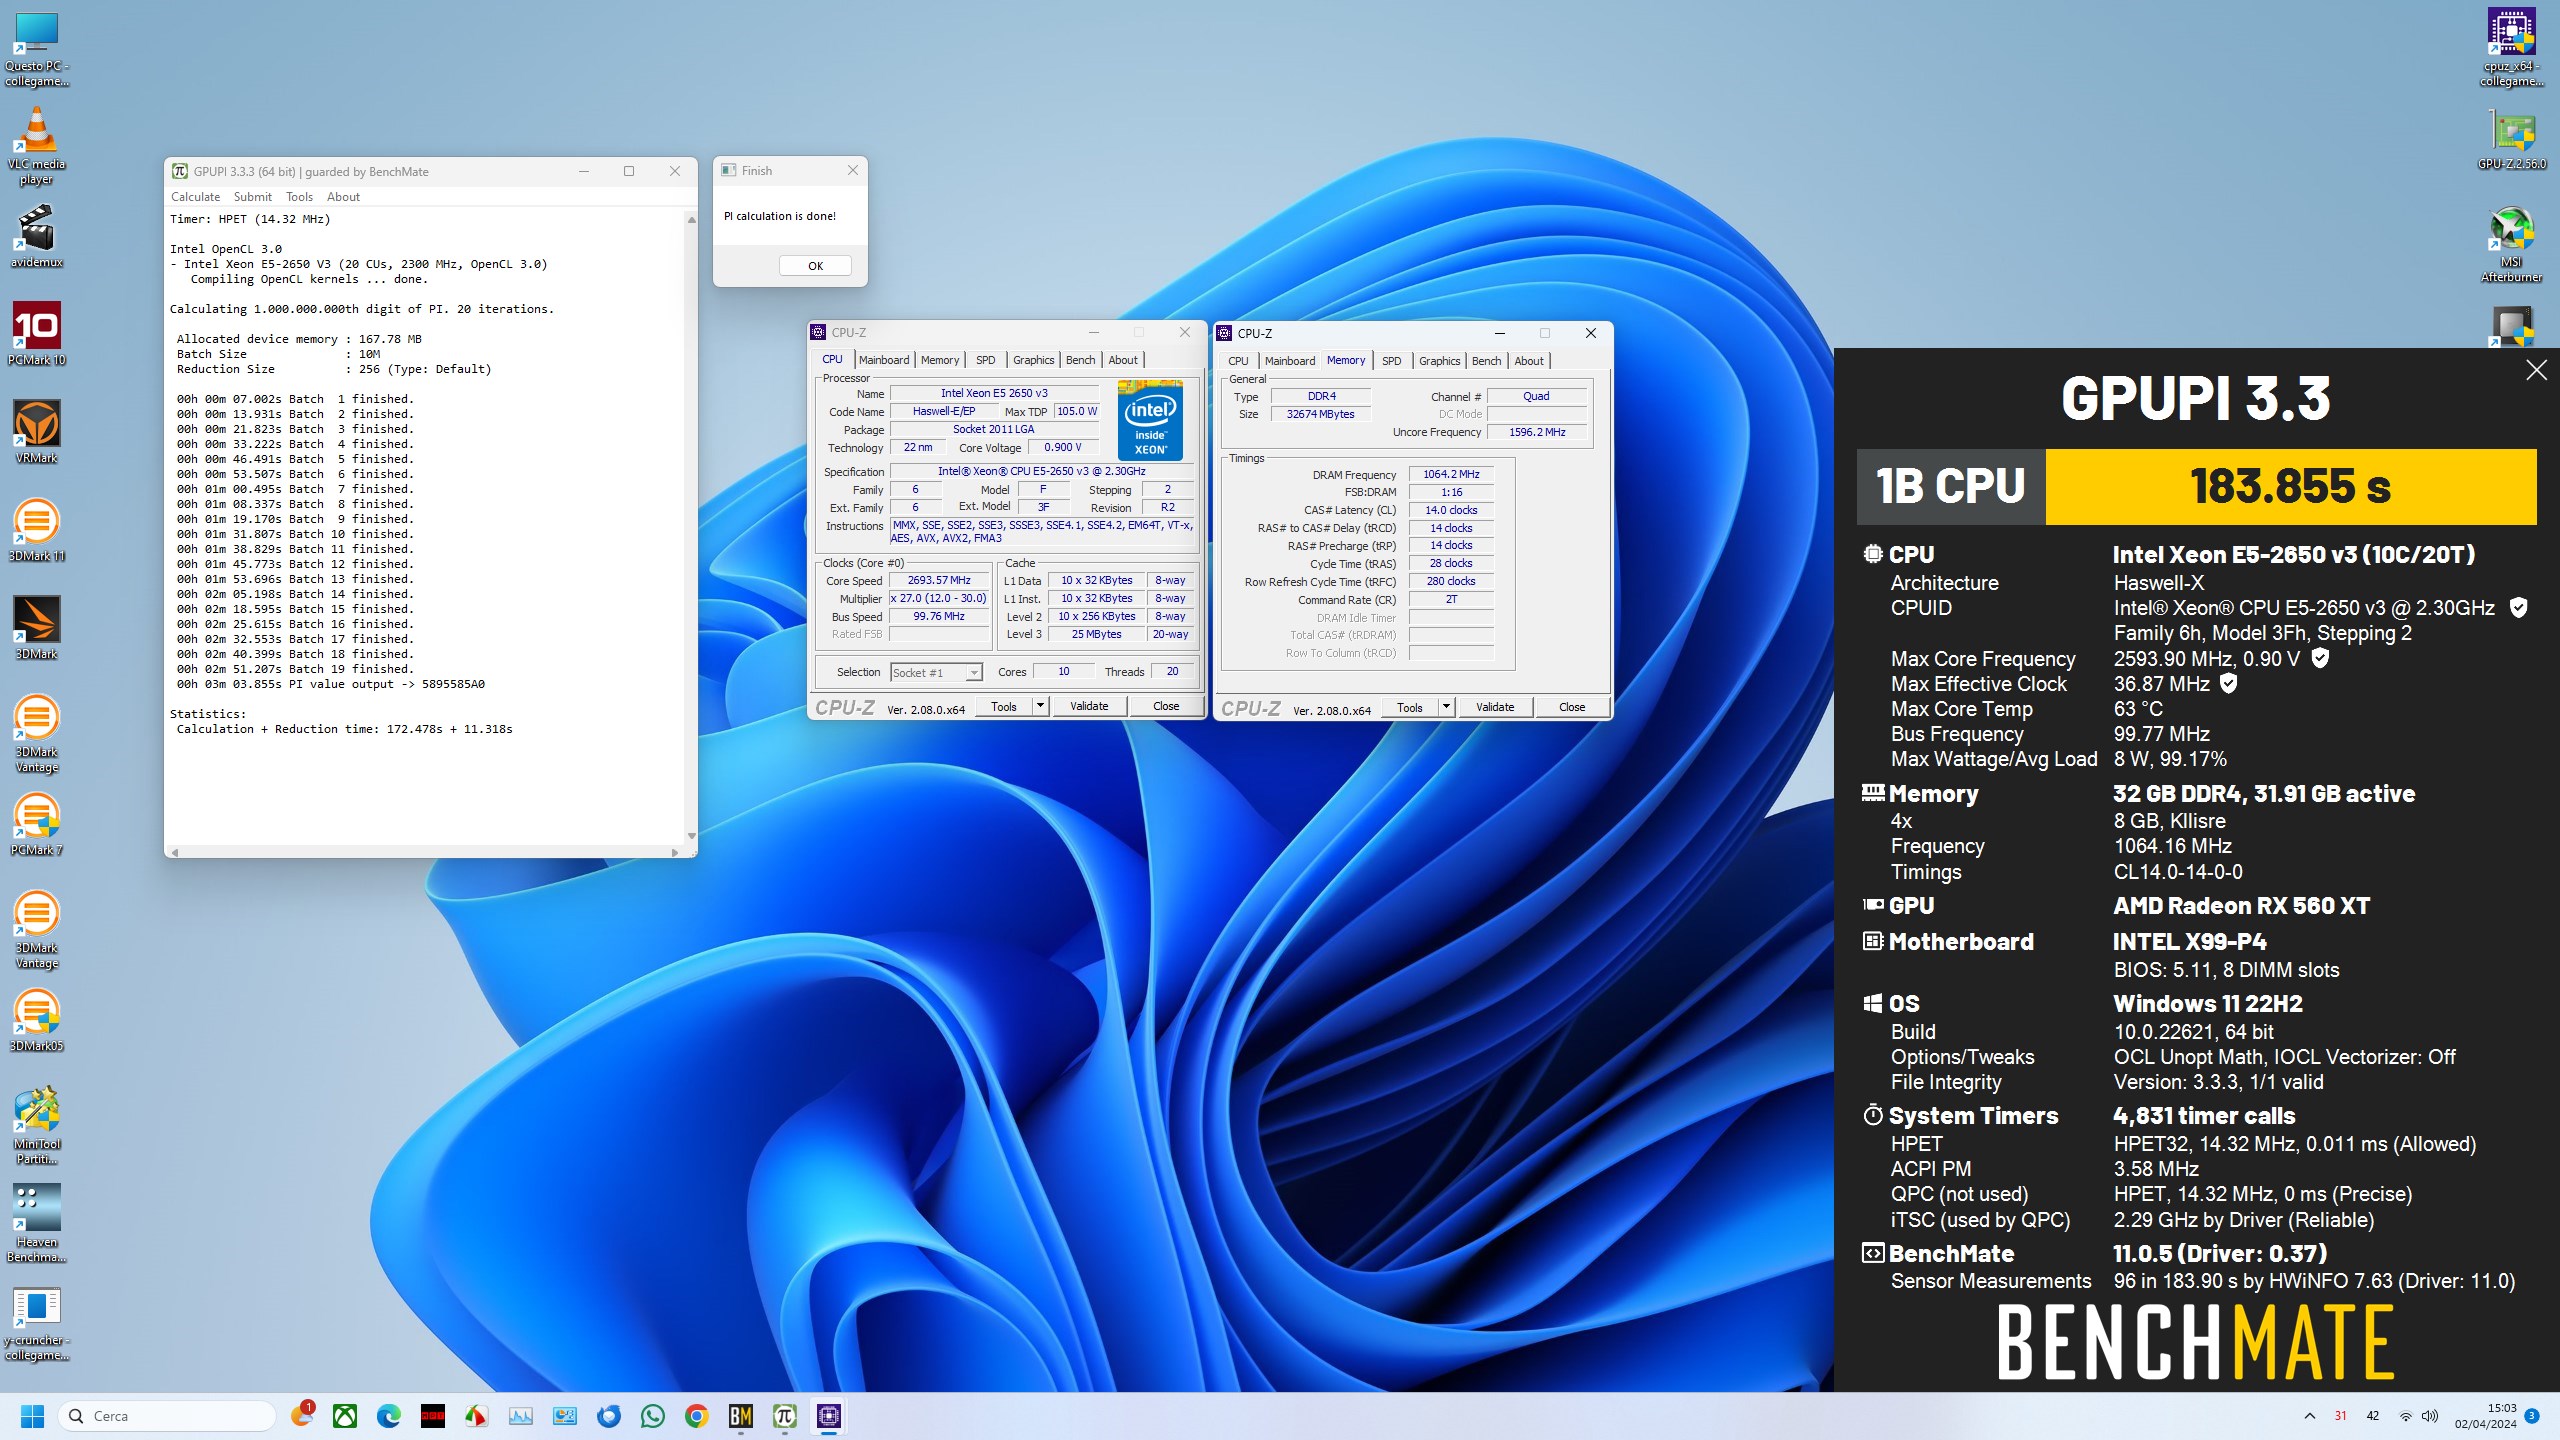Open the avidemux desktop icon
2560x1440 pixels.
37,236
